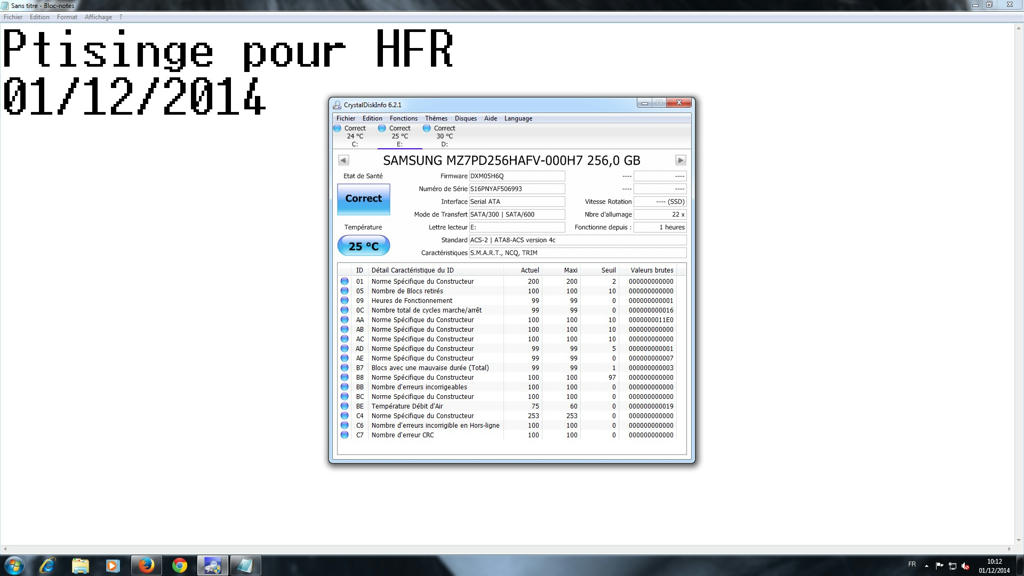The image size is (1024, 576).
Task: Click the Caractéristiques field S.M.A.R.T., NCQ, TRIM
Action: click(x=577, y=253)
